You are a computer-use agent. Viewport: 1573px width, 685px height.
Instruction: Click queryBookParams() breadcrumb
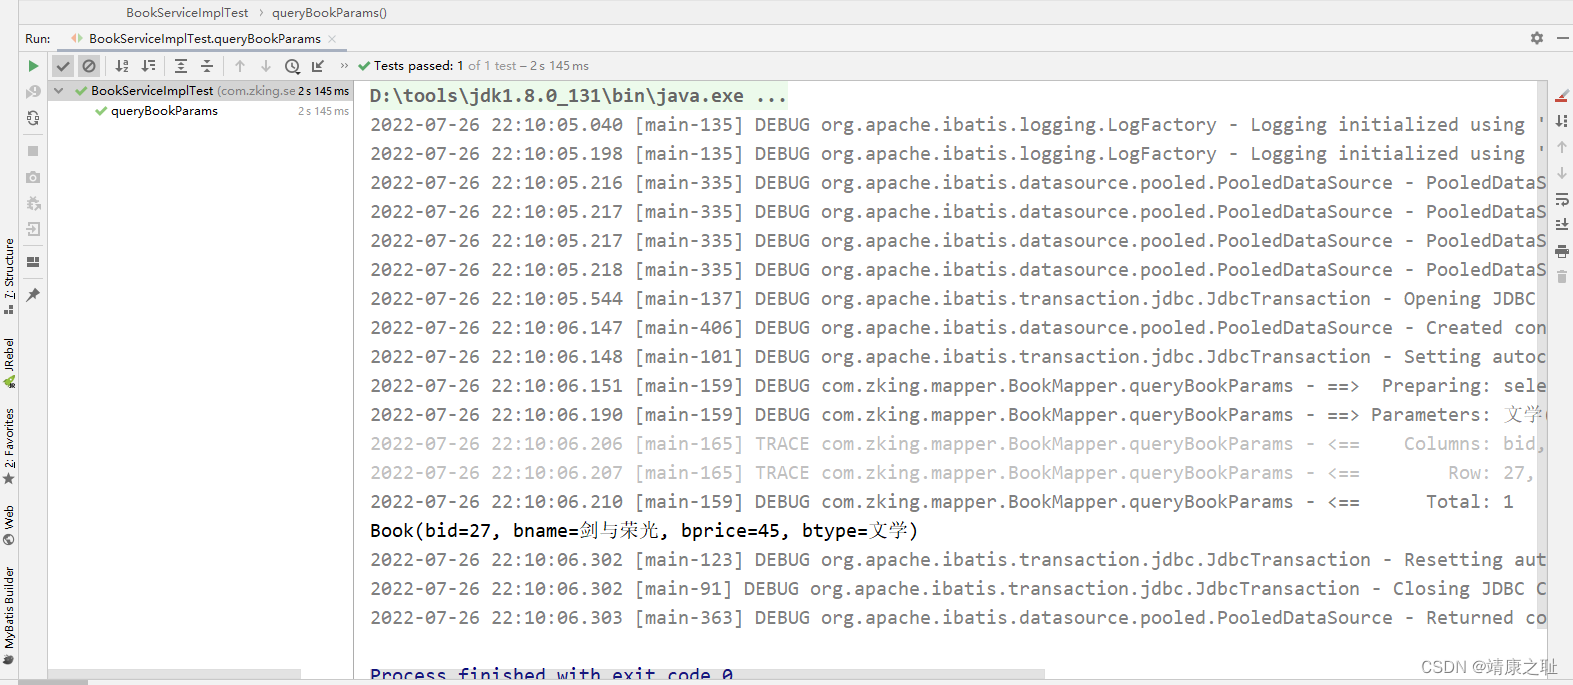329,12
